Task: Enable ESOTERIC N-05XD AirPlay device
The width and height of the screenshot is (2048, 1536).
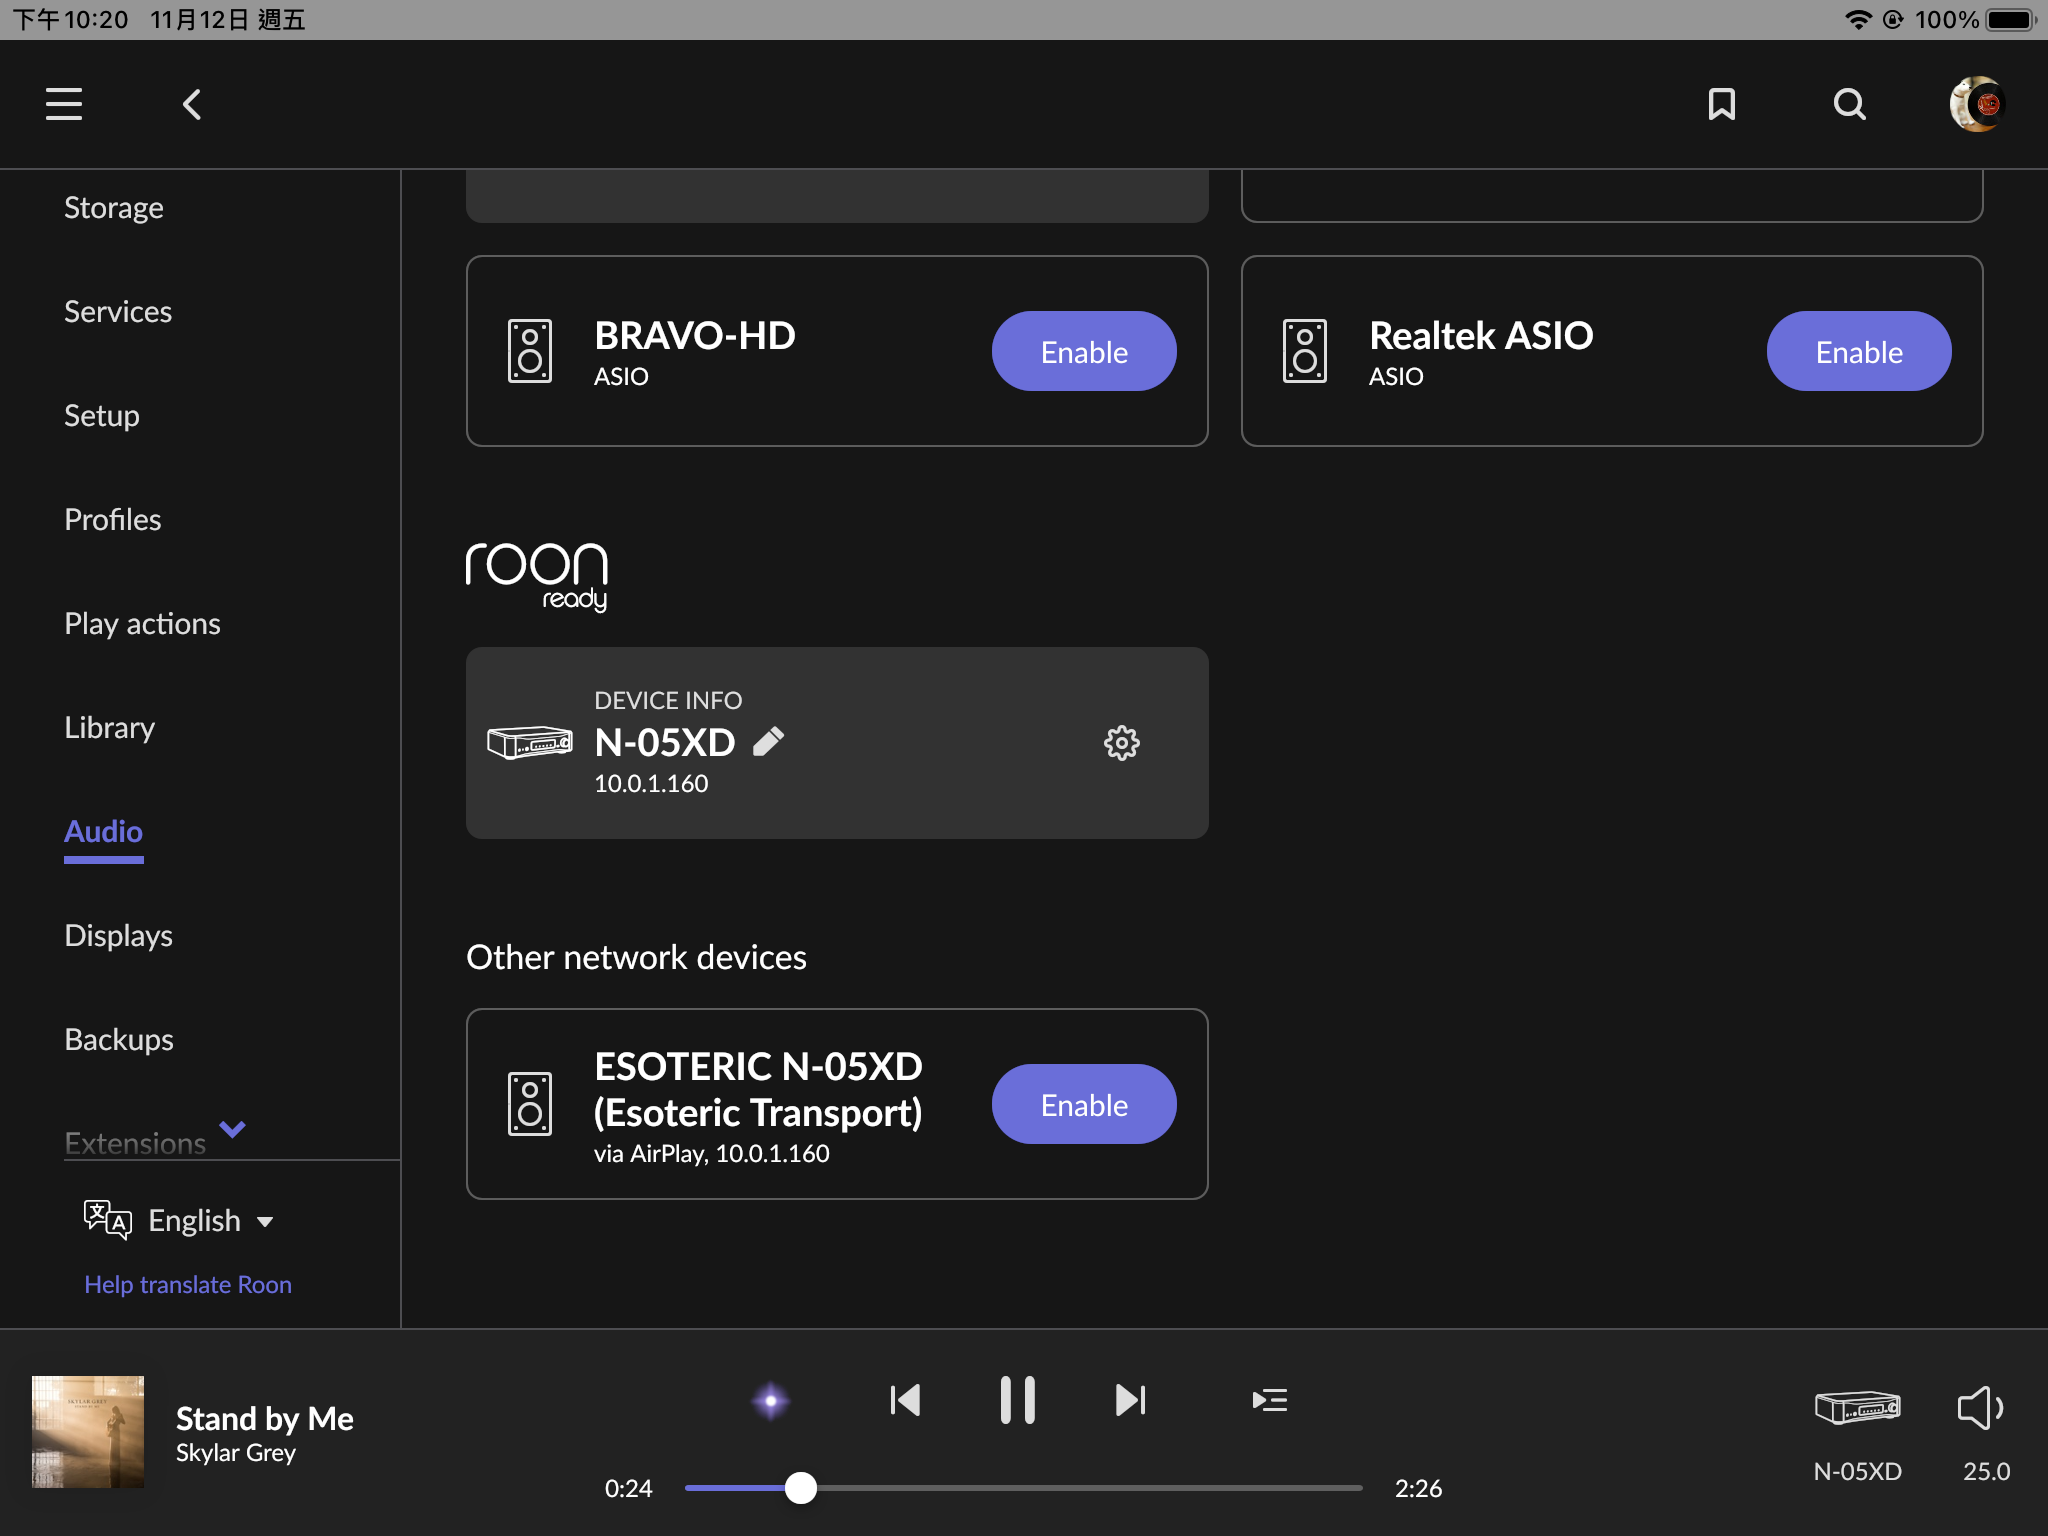Action: [1084, 1104]
